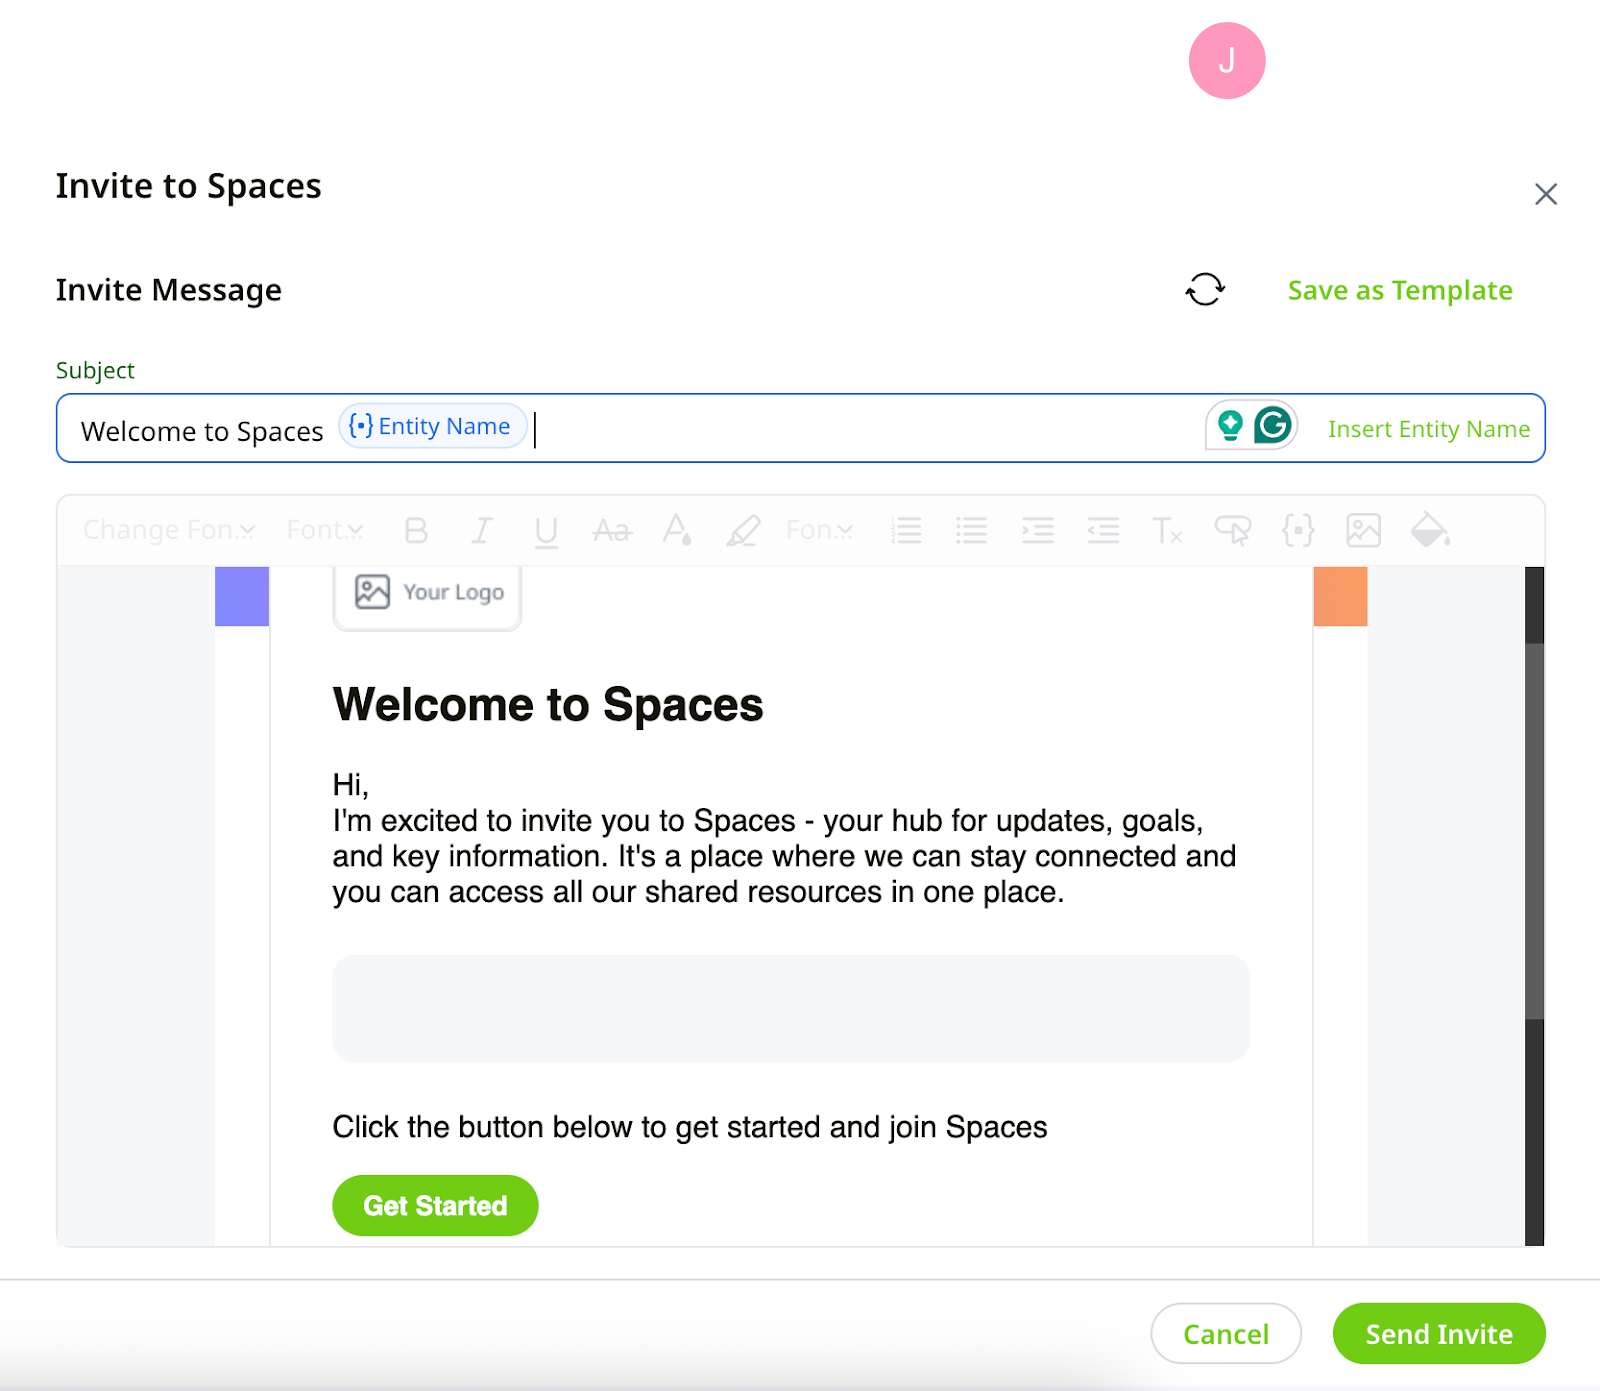Screen dimensions: 1600x1391
Task: Select the highlight marker tool
Action: (x=743, y=530)
